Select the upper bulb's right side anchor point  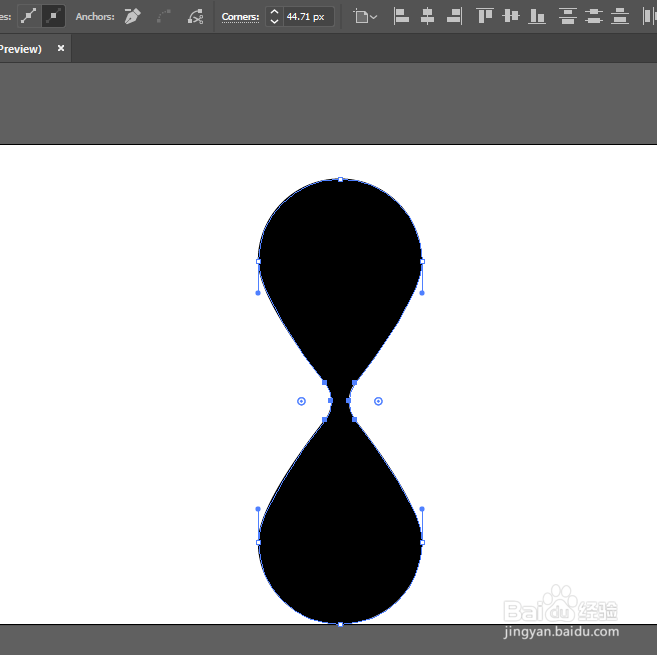tap(422, 261)
